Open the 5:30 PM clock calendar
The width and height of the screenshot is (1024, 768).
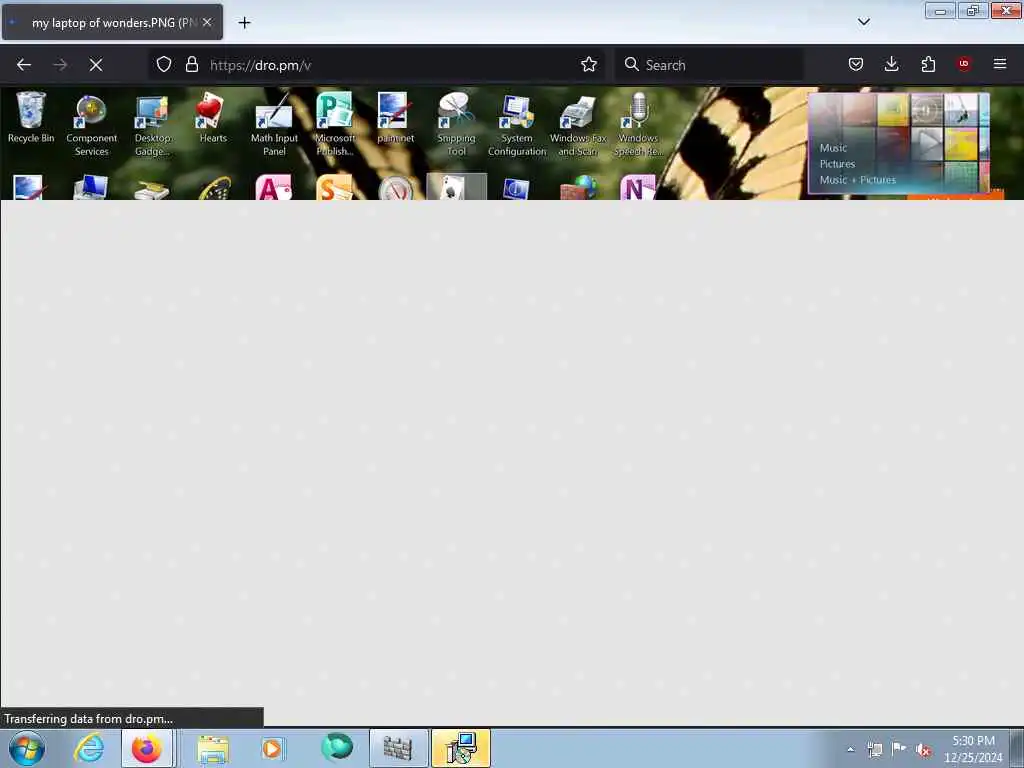(972, 748)
